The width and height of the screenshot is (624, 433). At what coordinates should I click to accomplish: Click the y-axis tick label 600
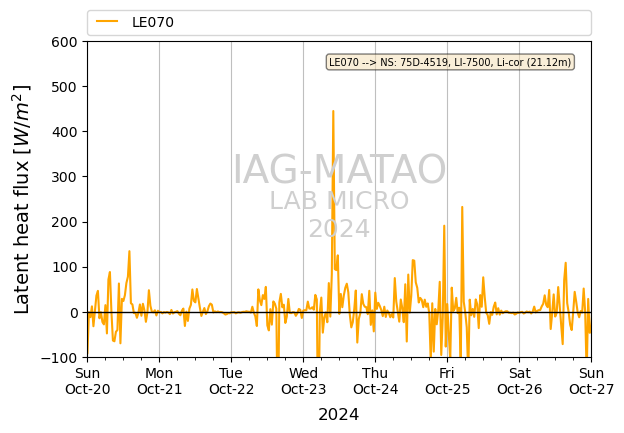(64, 42)
